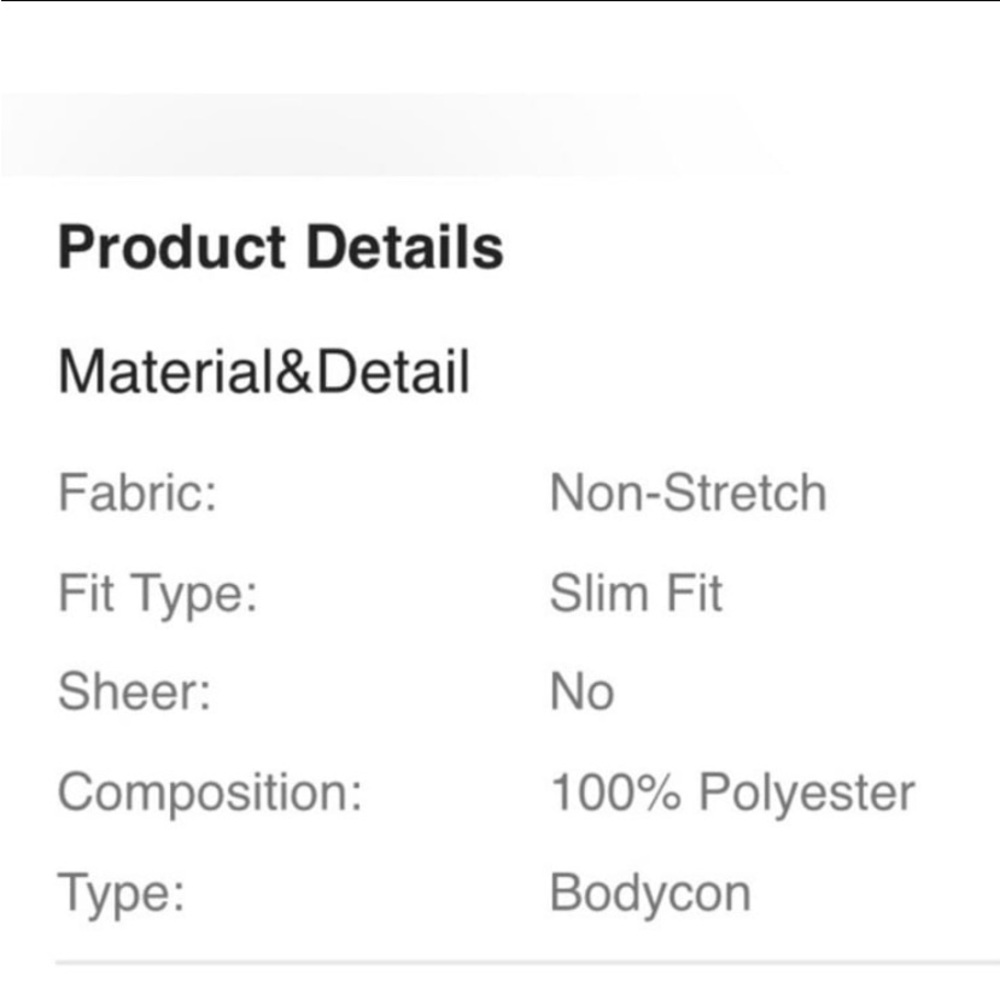Click the Sheer: label
This screenshot has height=1000, width=1000.
pos(135,692)
